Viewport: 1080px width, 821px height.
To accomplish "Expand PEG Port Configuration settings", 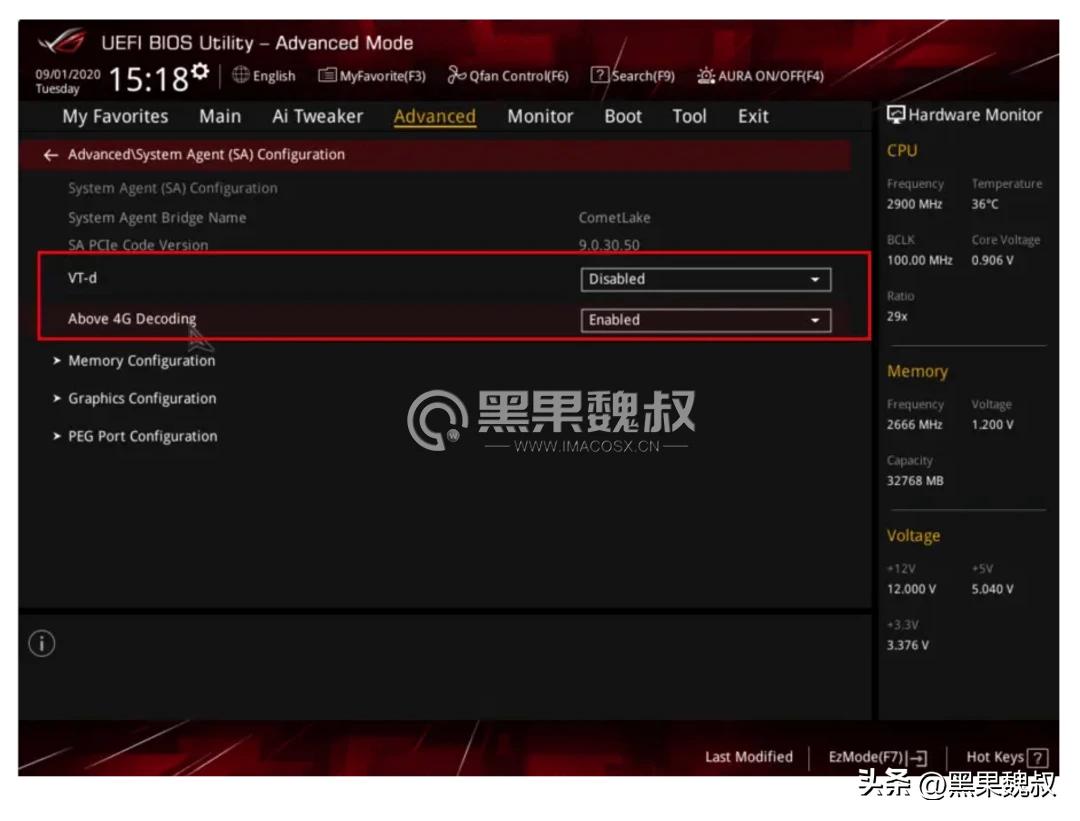I will [141, 436].
